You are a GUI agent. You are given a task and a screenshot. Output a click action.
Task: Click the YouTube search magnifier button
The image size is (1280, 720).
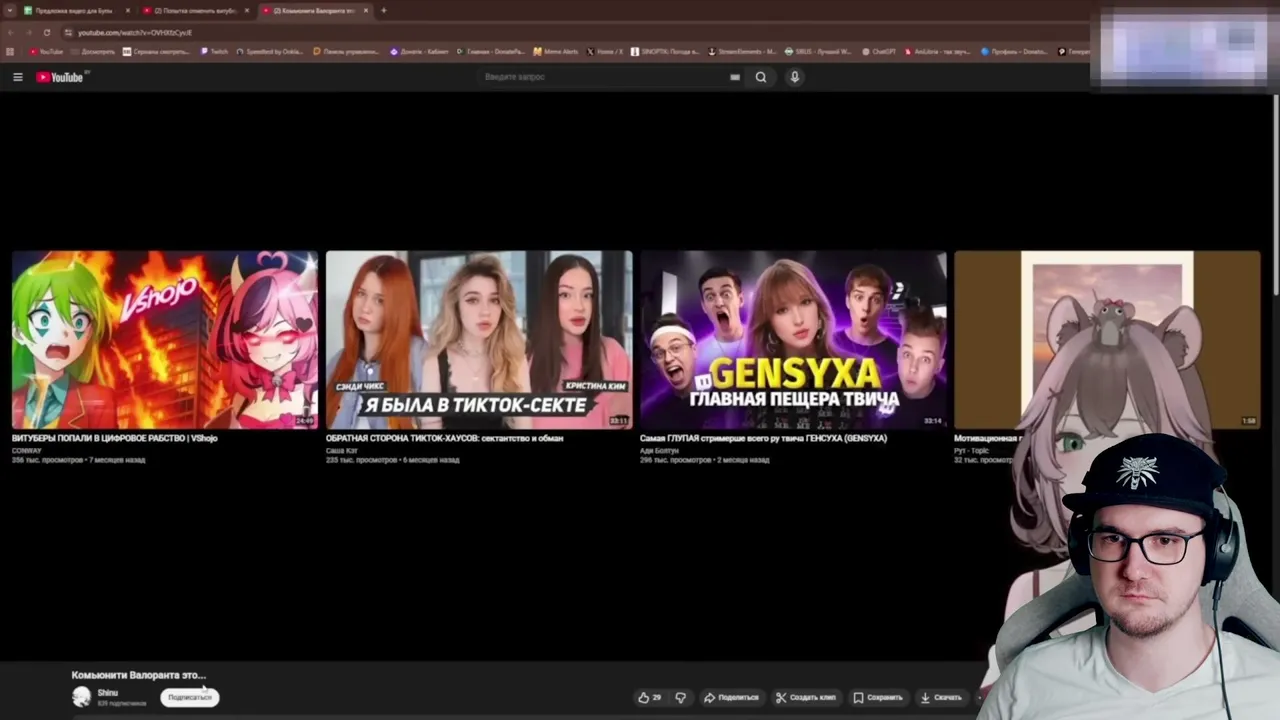click(x=761, y=77)
